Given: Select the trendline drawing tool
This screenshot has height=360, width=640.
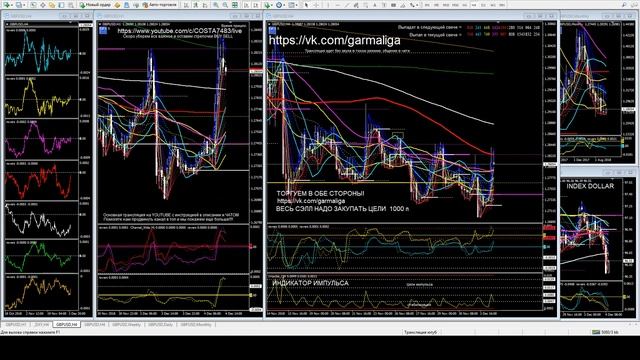Looking at the screenshot, I should pyautogui.click(x=347, y=5).
